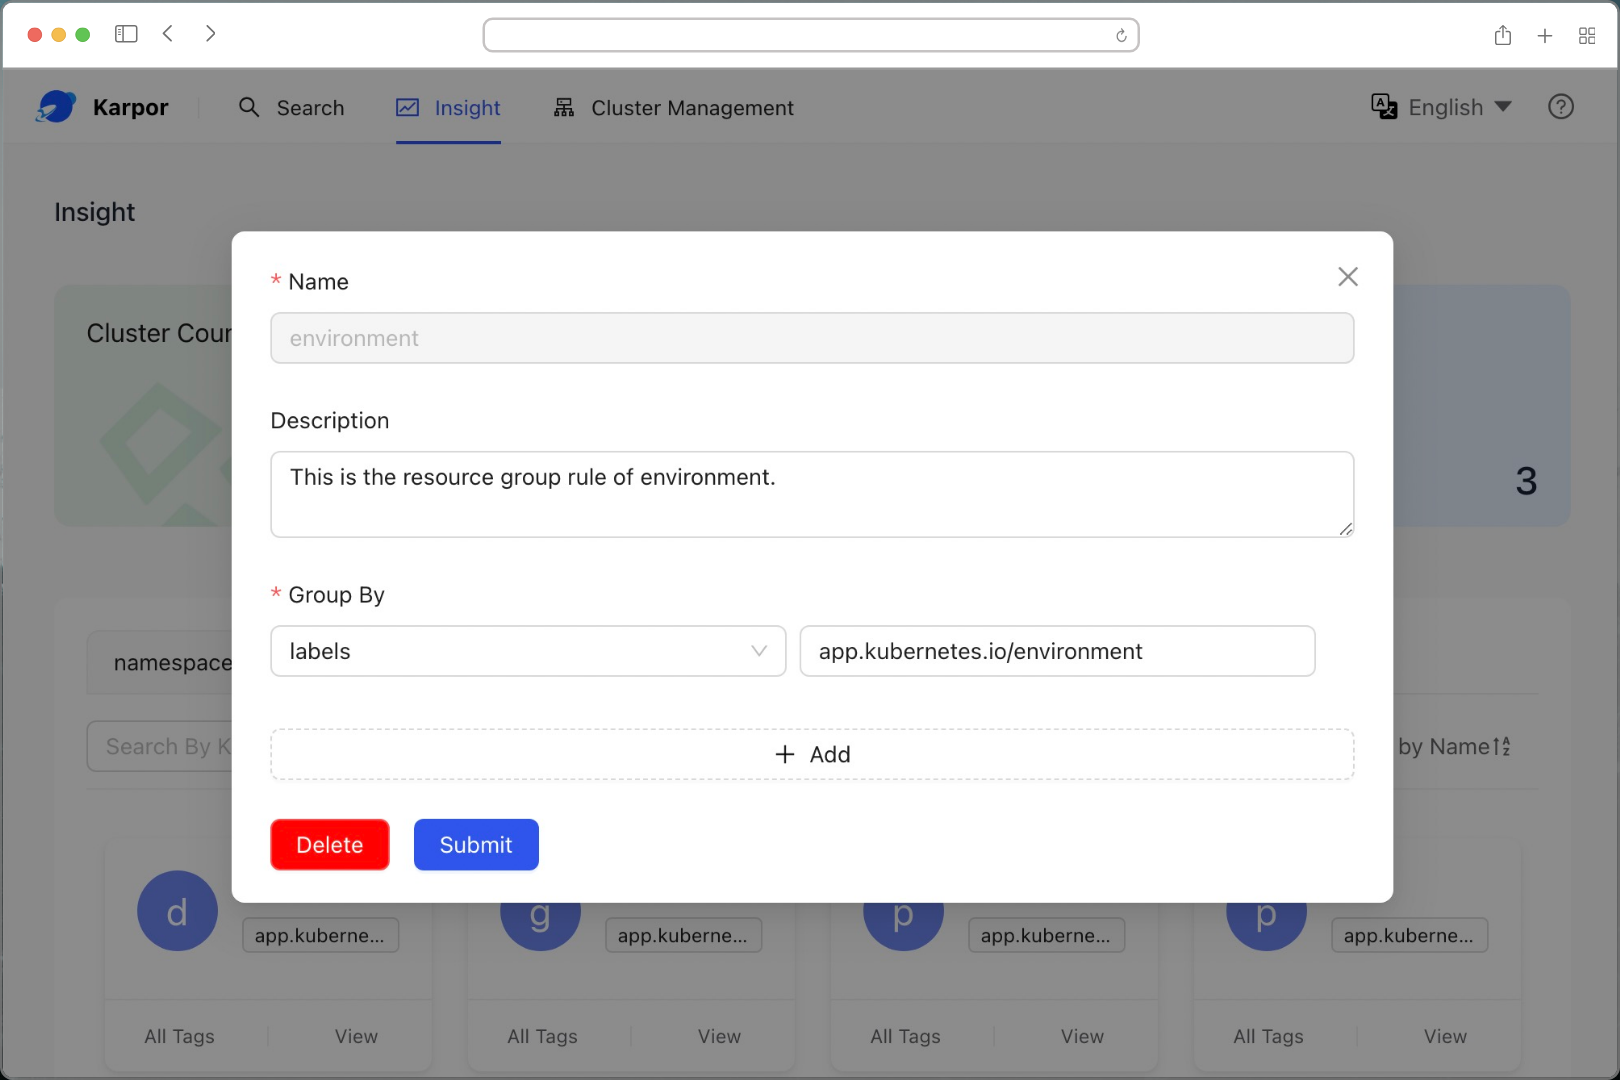Show the tab overview grid icon

1586,36
